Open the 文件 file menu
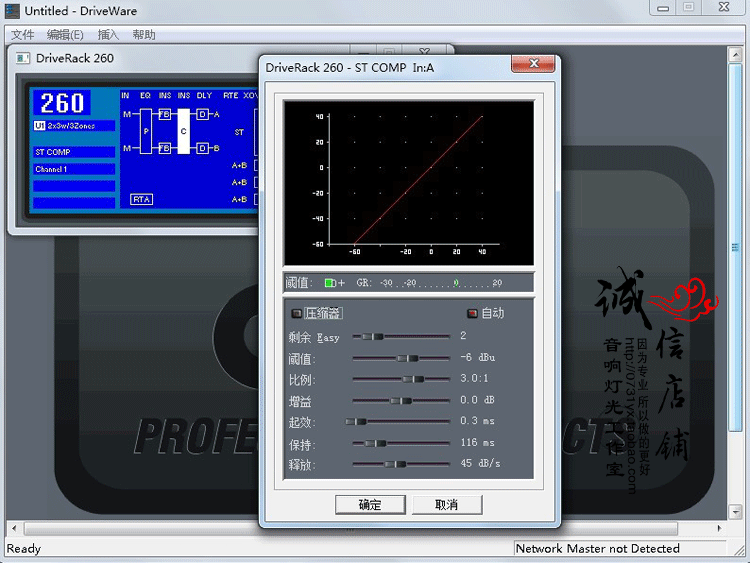The height and width of the screenshot is (563, 750). click(x=22, y=35)
